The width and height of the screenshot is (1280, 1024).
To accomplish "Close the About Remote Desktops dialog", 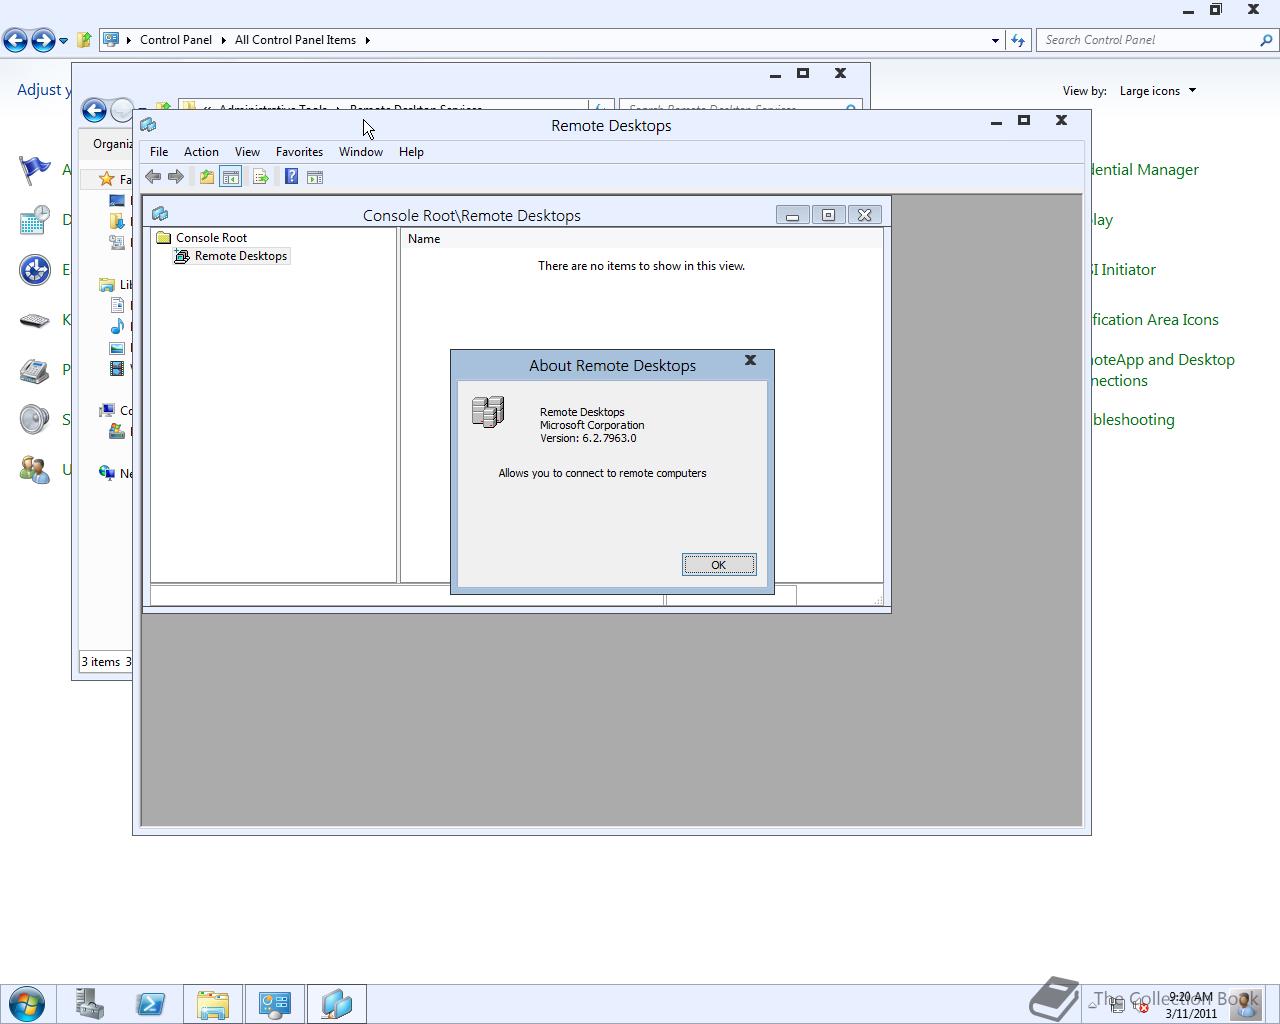I will 750,360.
